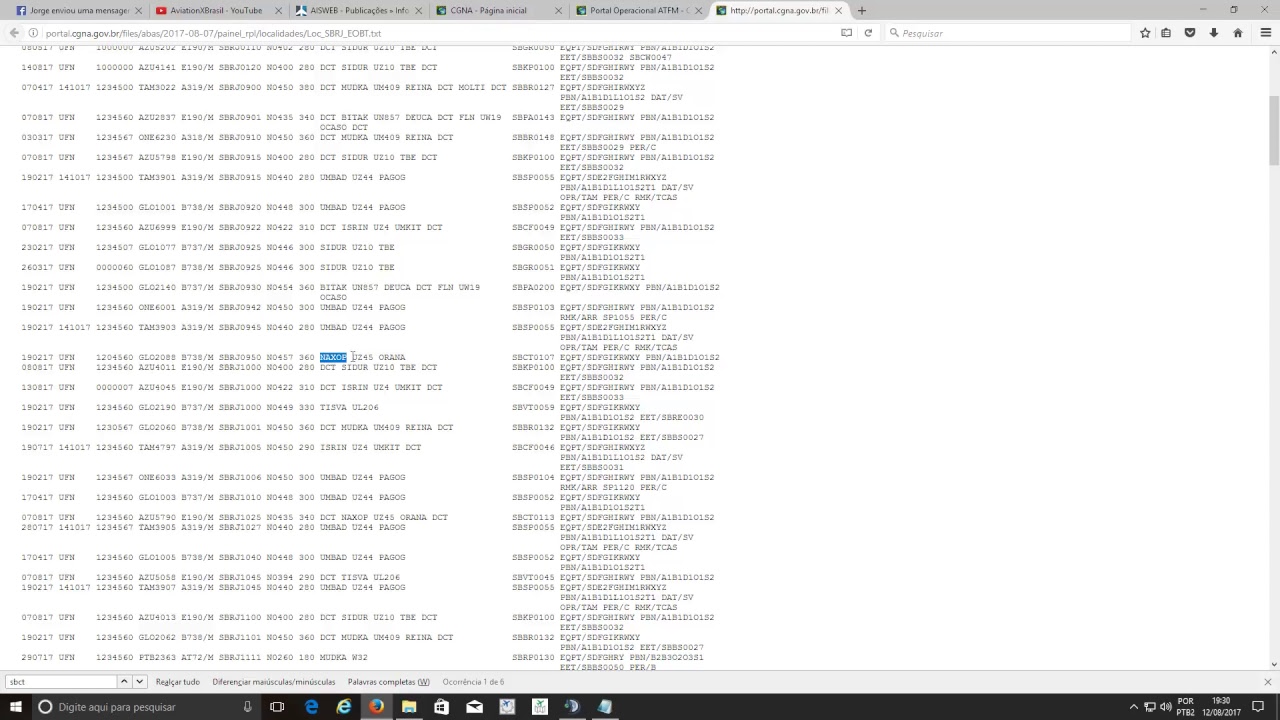The height and width of the screenshot is (720, 1280).
Task: Click highlighted NAXOP text in GLO2088 row
Action: coord(333,357)
